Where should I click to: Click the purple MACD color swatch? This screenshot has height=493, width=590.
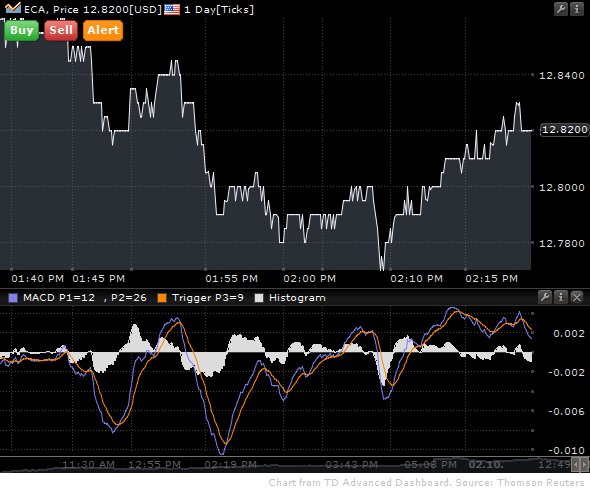(13, 298)
